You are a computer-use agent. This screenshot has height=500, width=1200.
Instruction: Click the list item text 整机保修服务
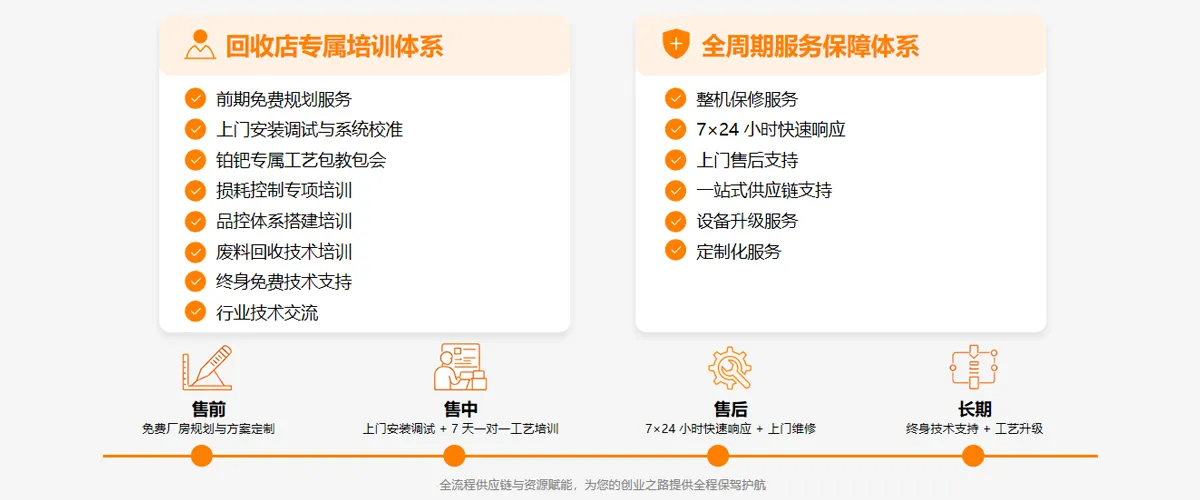(747, 100)
